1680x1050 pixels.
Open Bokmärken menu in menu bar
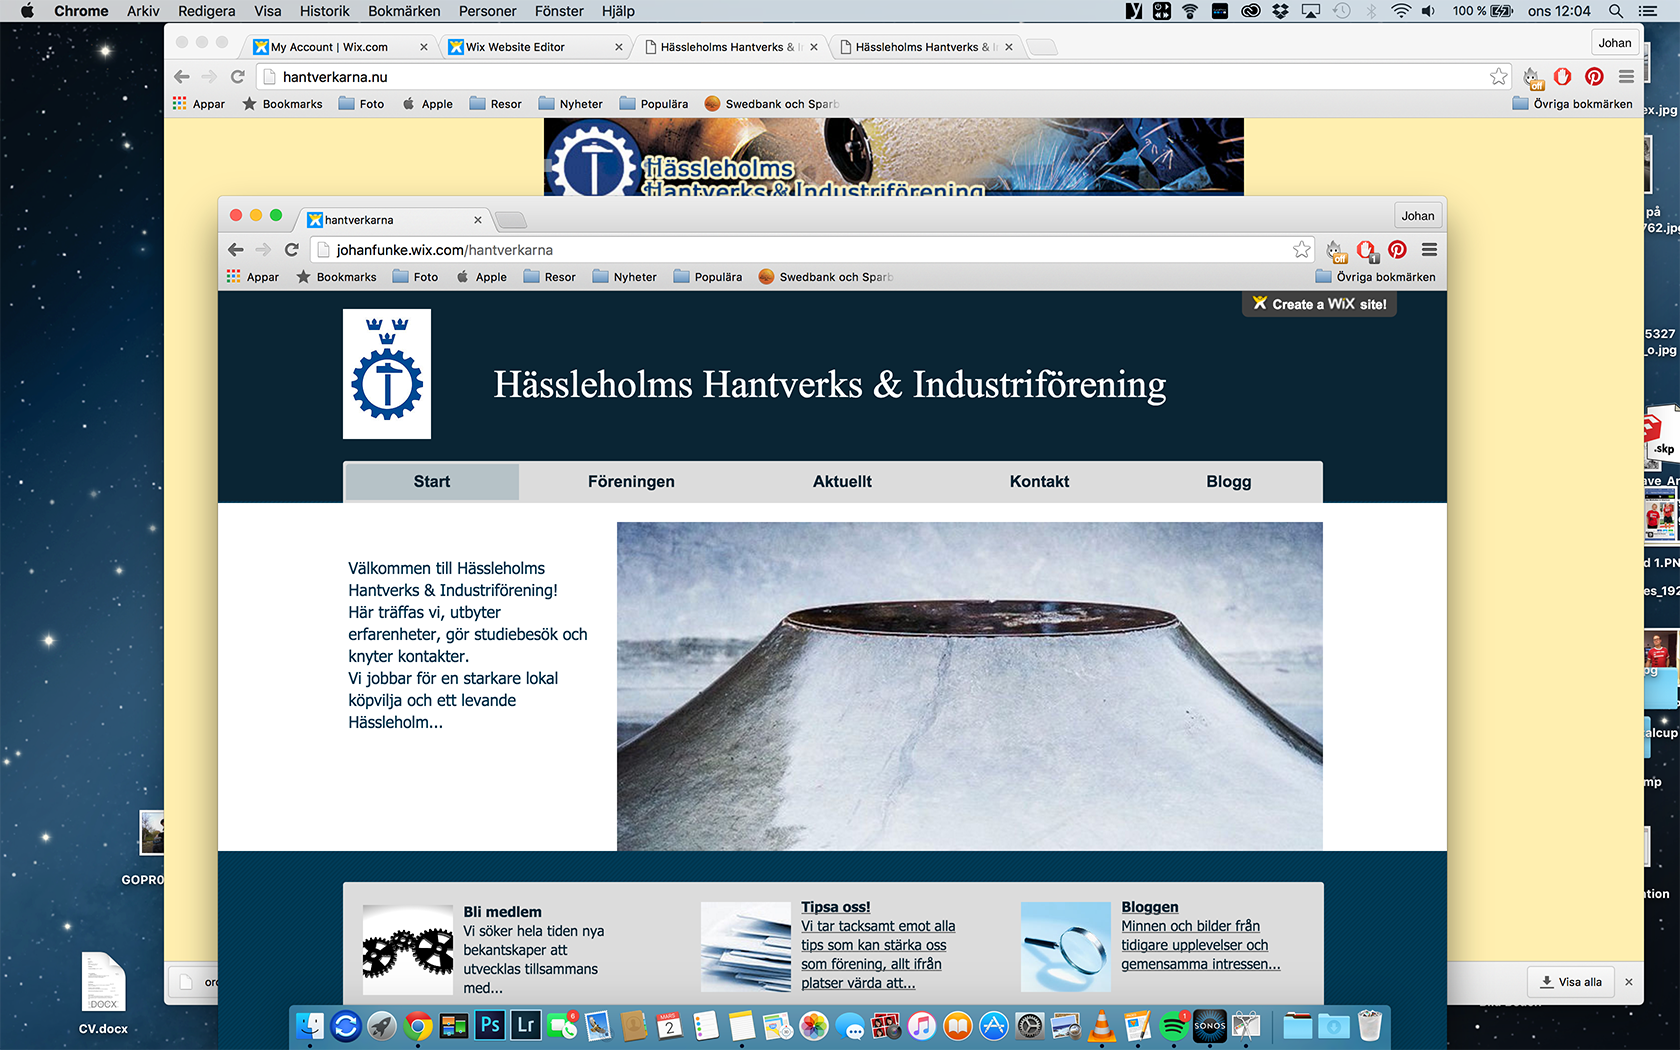(404, 11)
